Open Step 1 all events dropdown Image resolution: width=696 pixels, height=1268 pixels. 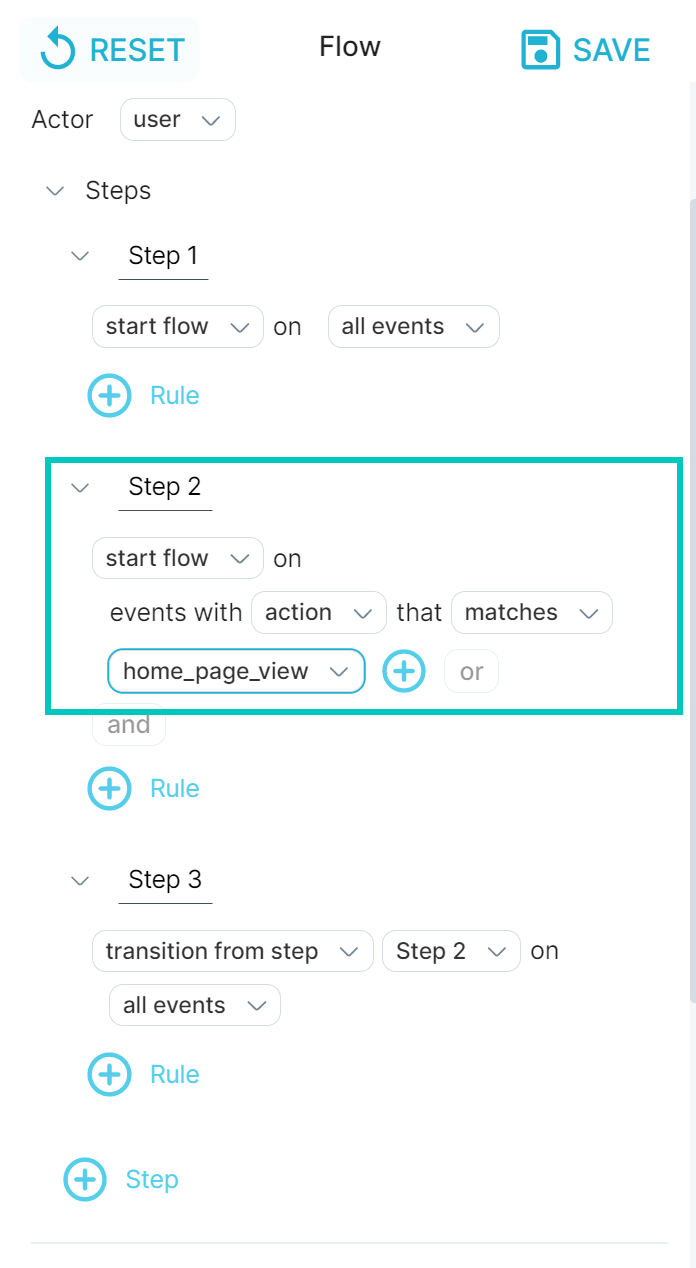tap(414, 327)
